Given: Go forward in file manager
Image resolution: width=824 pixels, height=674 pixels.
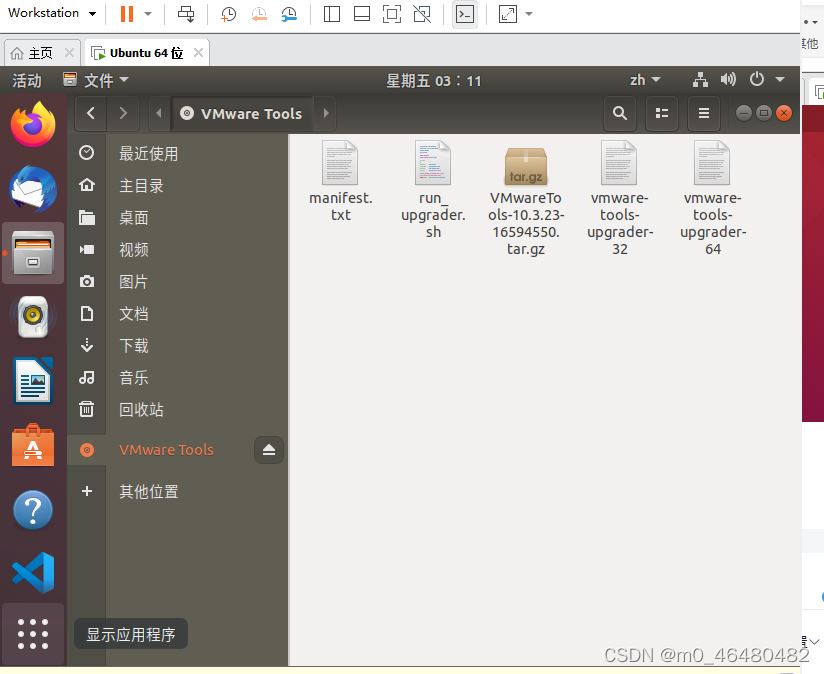Looking at the screenshot, I should [123, 113].
